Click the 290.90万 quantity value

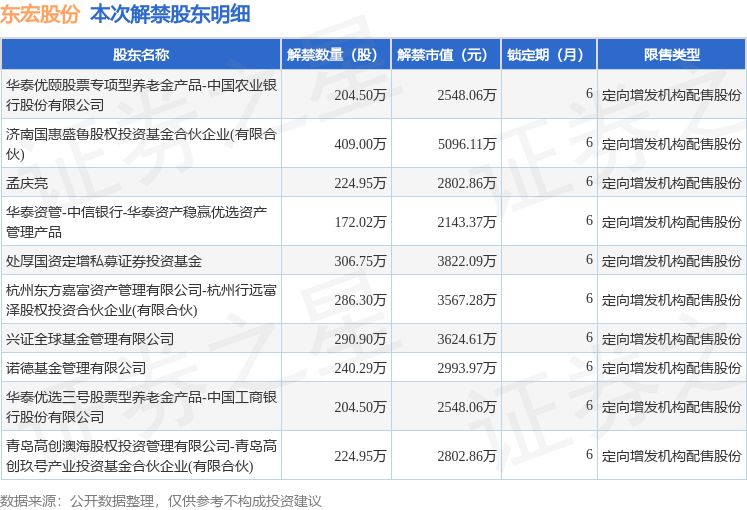pyautogui.click(x=360, y=339)
